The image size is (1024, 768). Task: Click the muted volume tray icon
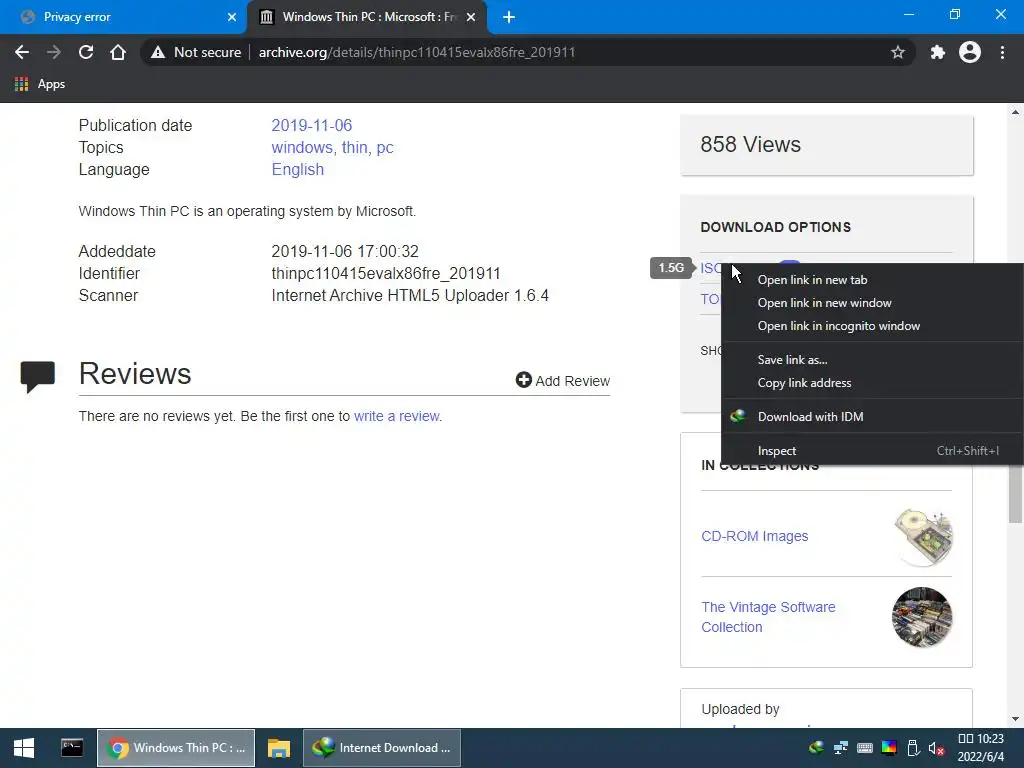click(936, 748)
